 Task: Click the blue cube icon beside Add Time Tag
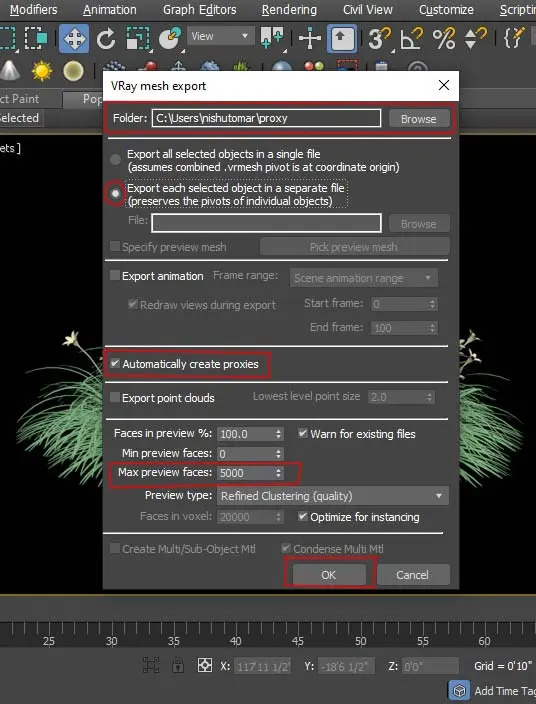(x=459, y=691)
